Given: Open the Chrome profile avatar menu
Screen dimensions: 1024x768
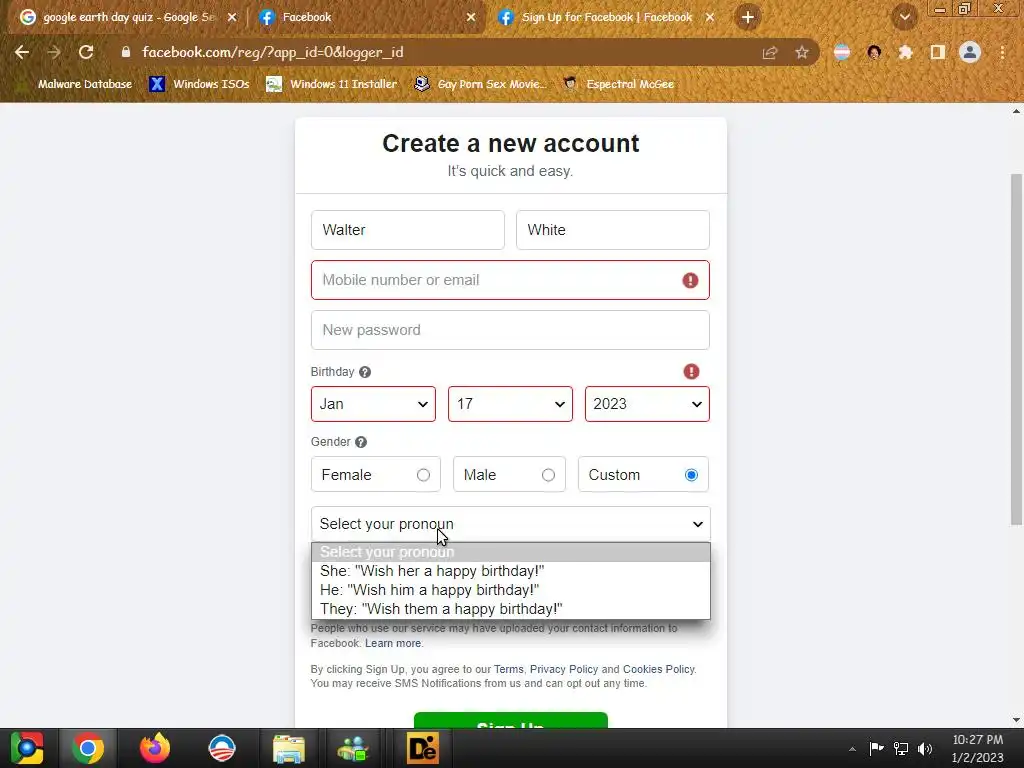Looking at the screenshot, I should click(970, 52).
